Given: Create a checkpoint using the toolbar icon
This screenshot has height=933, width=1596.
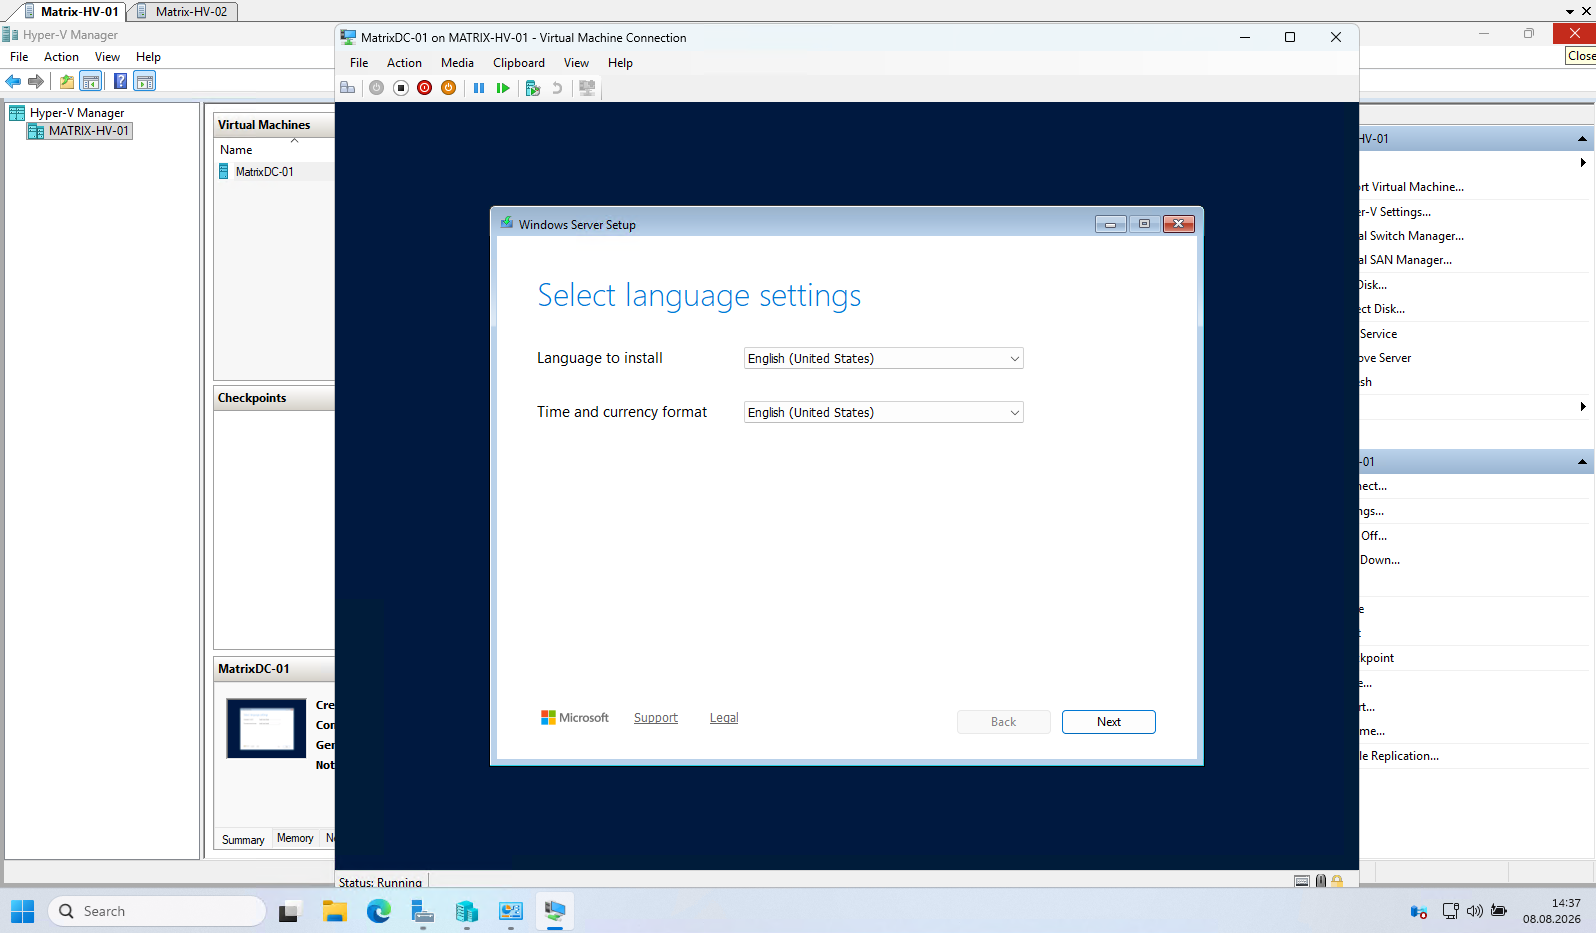Looking at the screenshot, I should (533, 88).
